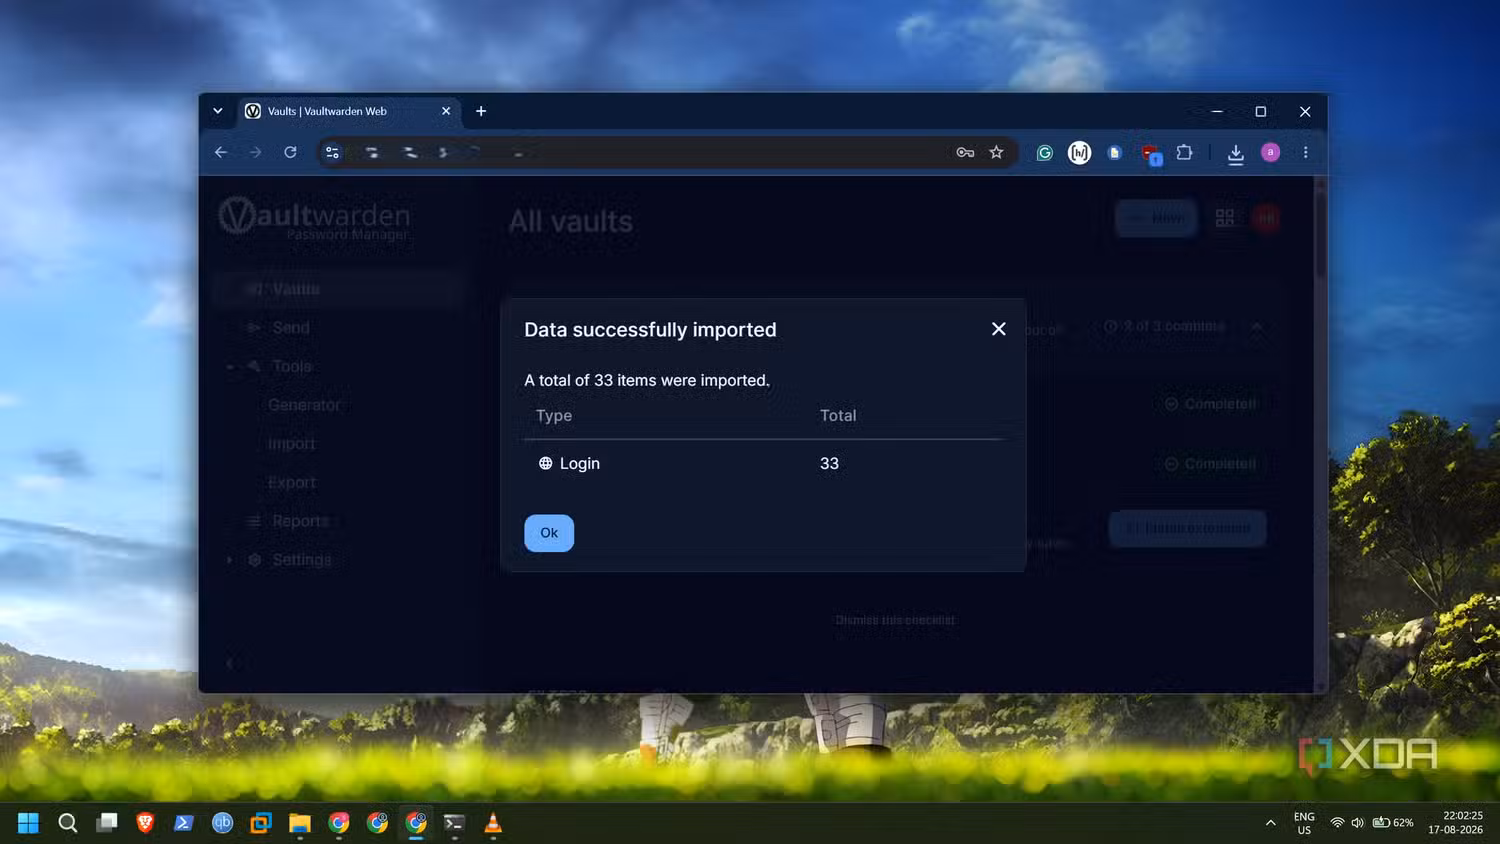Image resolution: width=1500 pixels, height=844 pixels.
Task: Click the Type column header
Action: click(554, 415)
